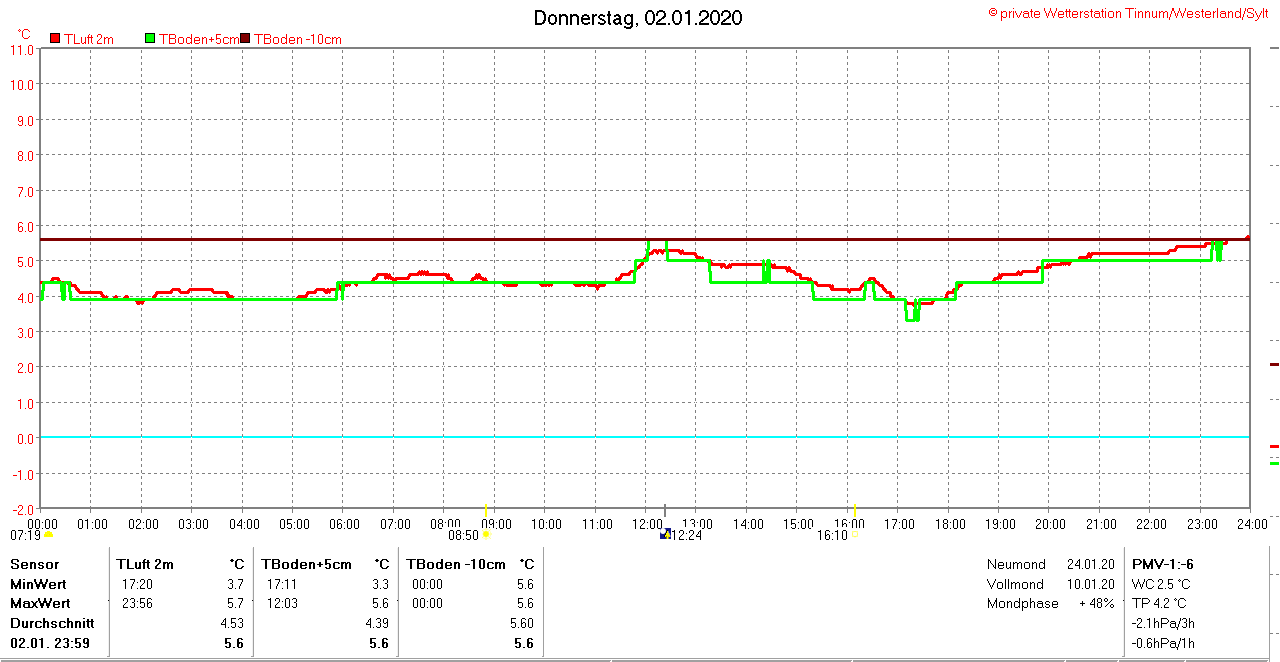The width and height of the screenshot is (1280, 662).
Task: Click the red TLuft 2m legend square
Action: [55, 39]
